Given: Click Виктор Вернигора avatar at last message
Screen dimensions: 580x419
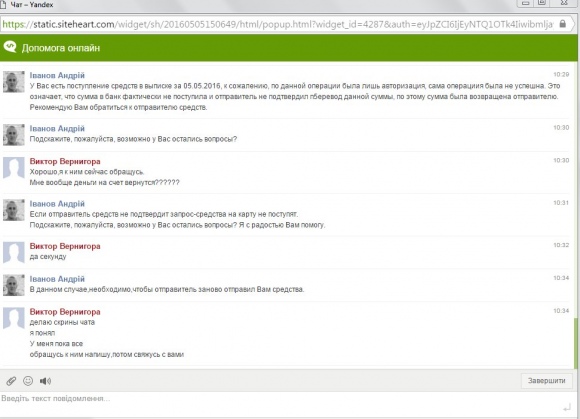Looking at the screenshot, I should [14, 318].
